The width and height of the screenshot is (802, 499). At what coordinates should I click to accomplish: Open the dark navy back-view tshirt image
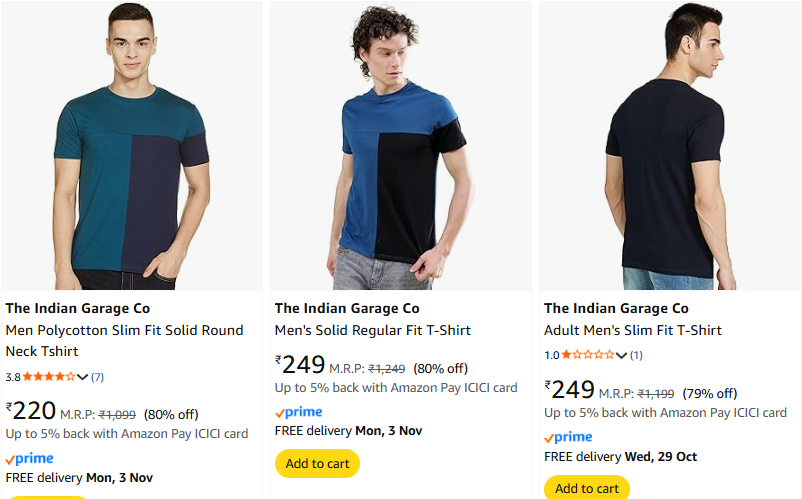(670, 147)
